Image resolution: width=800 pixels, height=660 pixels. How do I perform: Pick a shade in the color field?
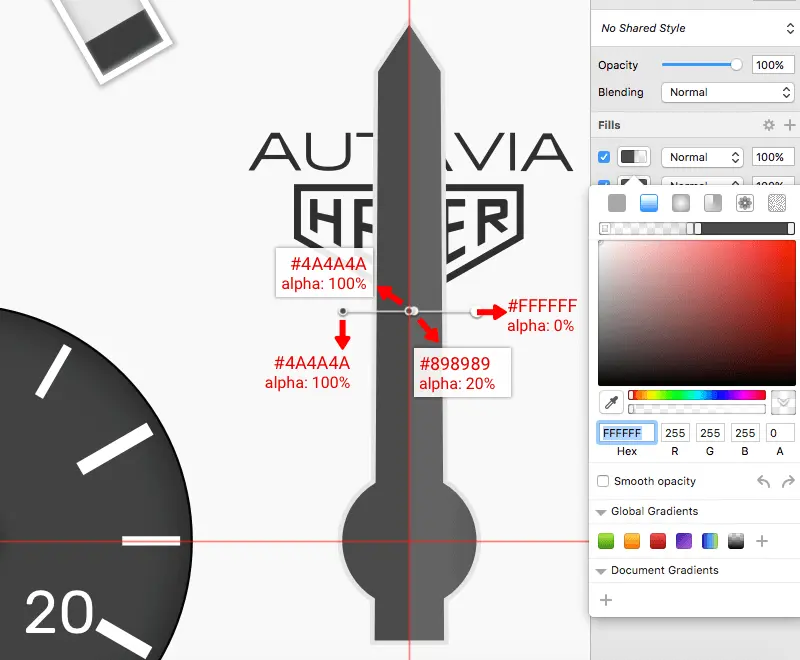tap(697, 313)
